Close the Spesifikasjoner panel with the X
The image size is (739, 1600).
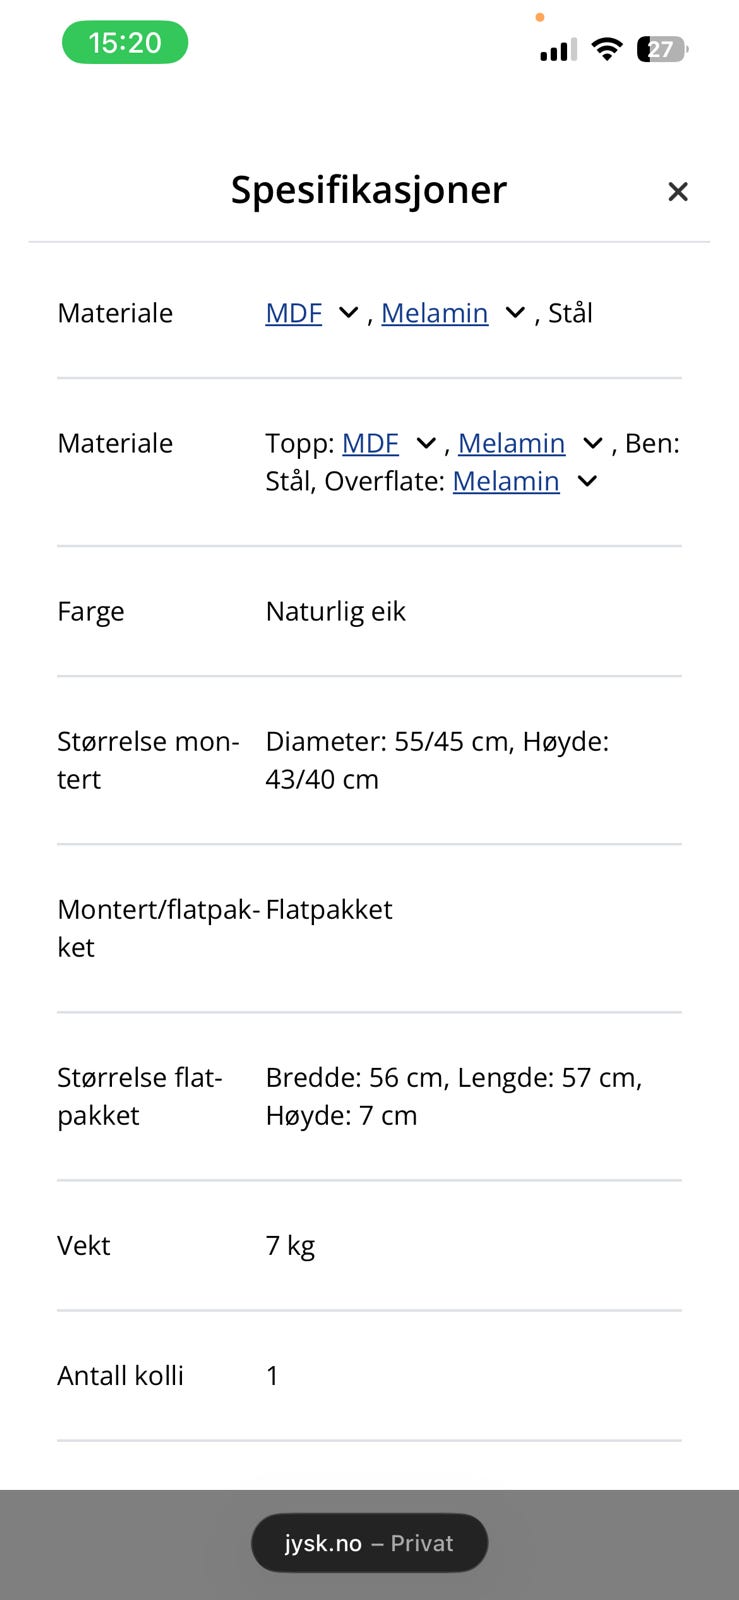(677, 191)
